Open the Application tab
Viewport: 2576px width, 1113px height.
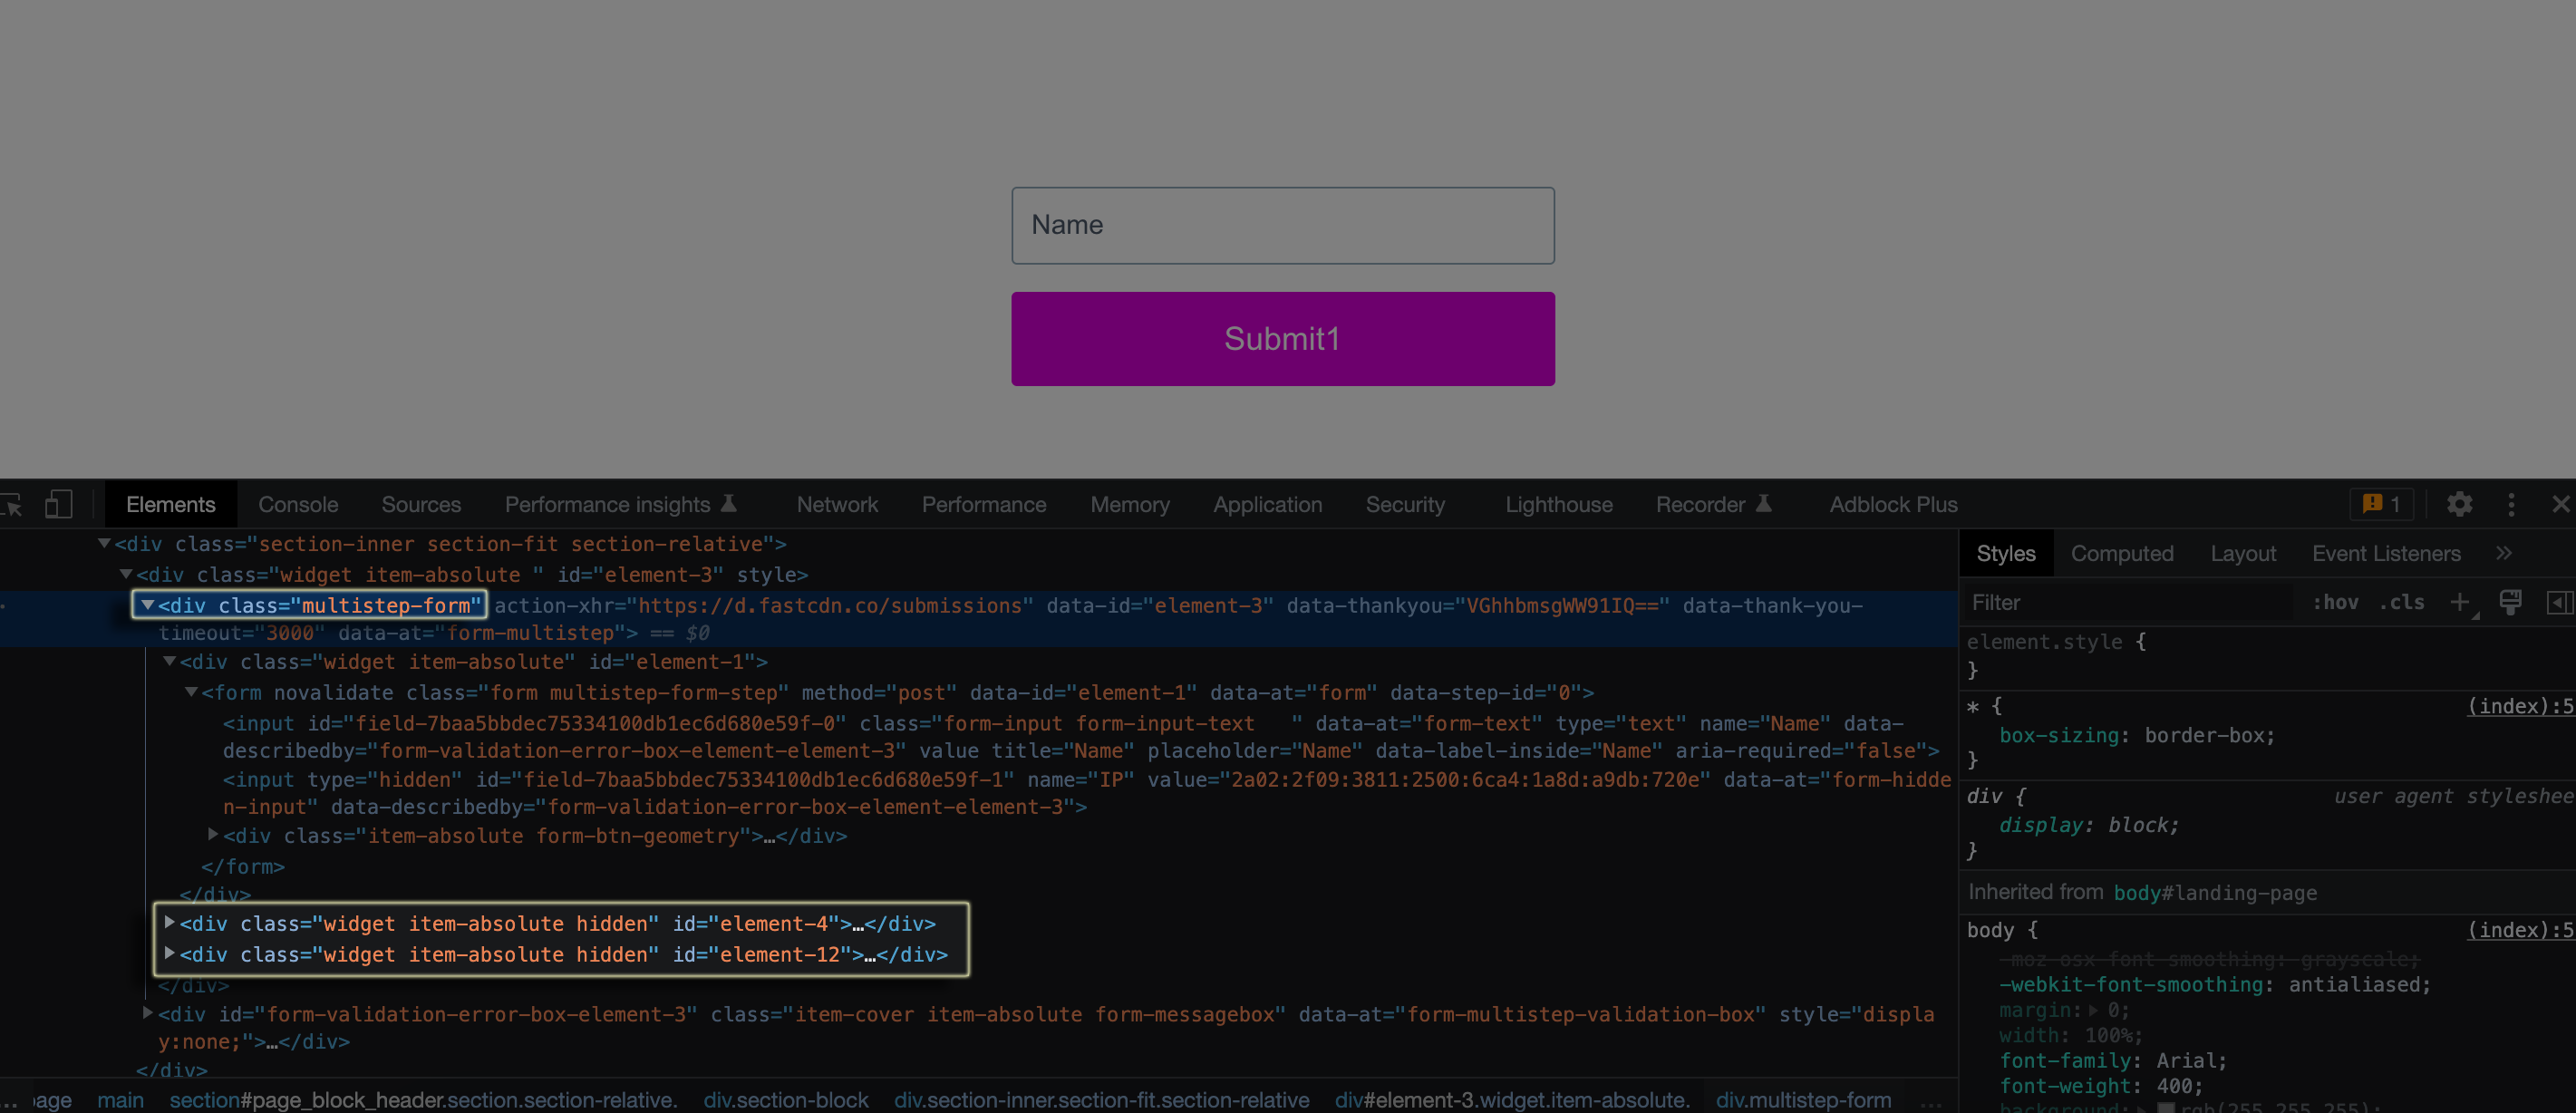1267,504
